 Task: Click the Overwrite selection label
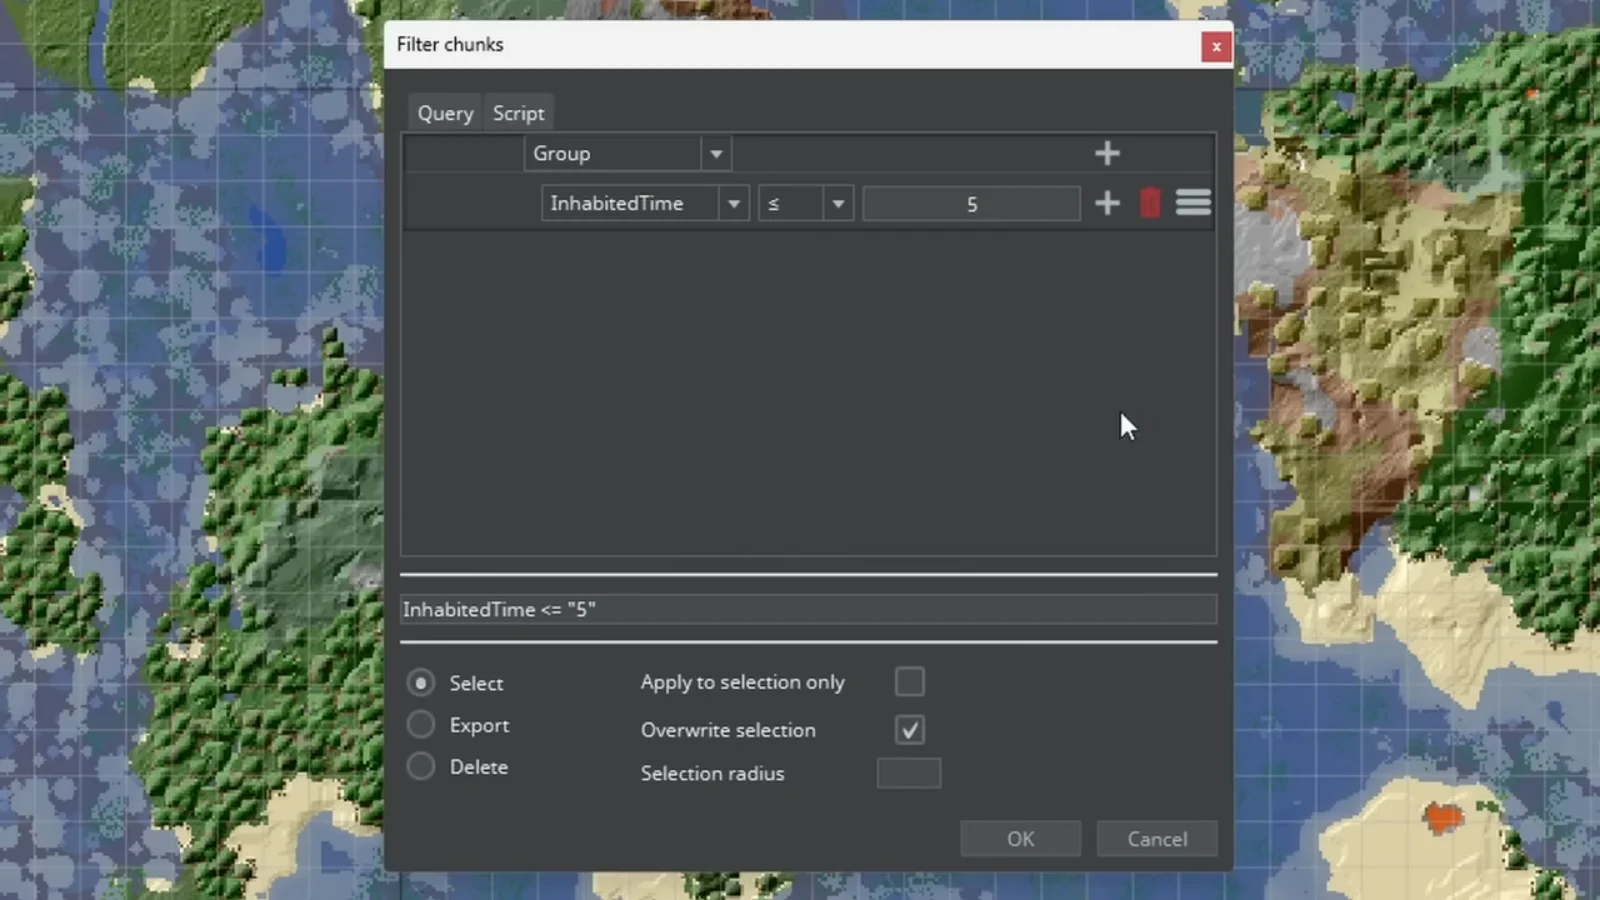point(728,730)
